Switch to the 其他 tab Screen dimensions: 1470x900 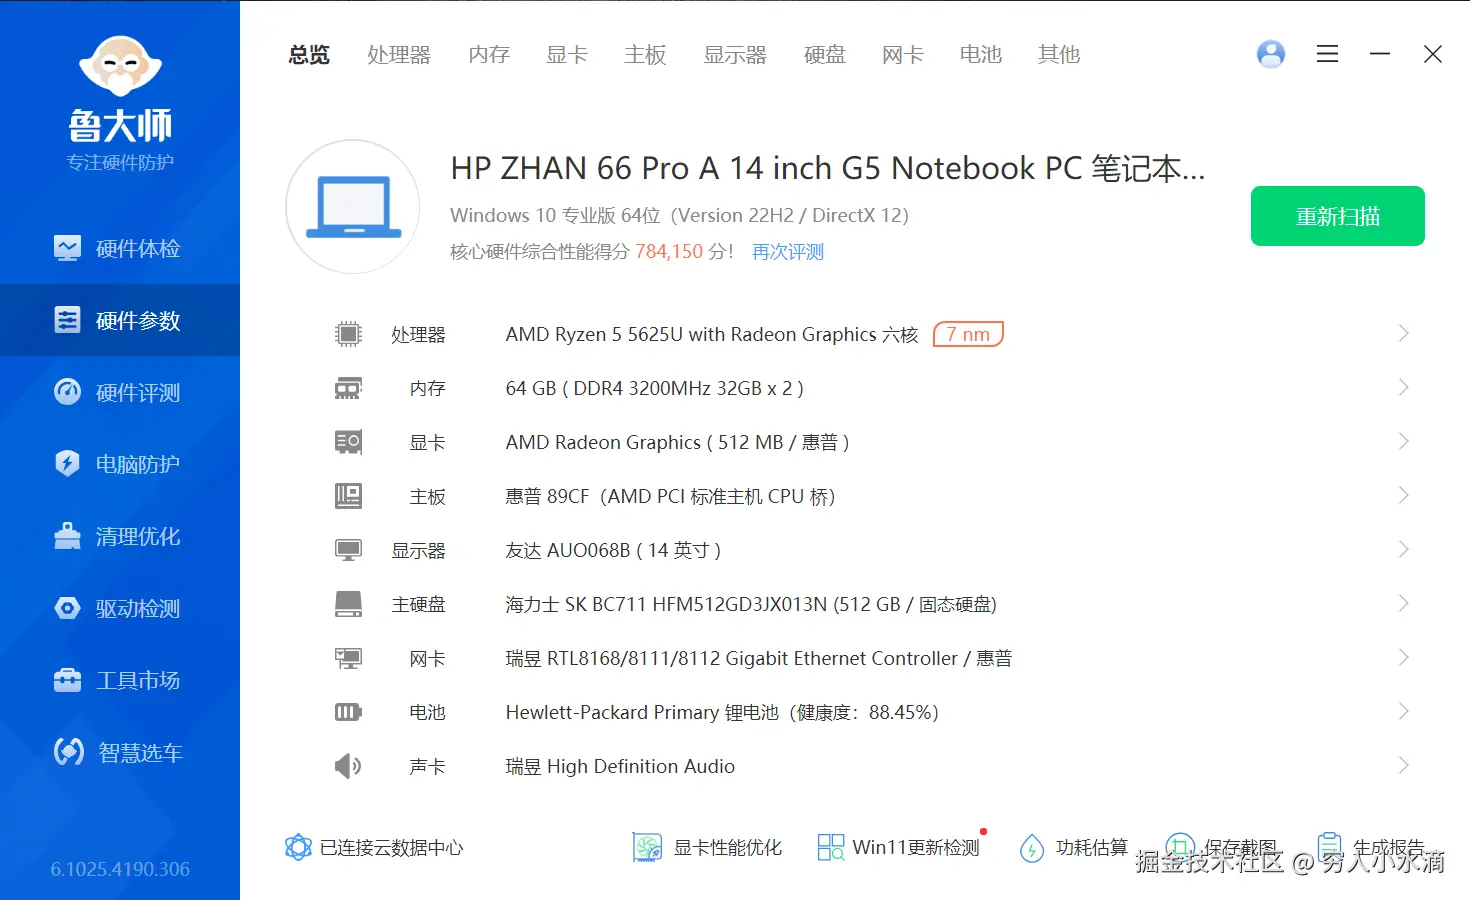(x=1059, y=55)
